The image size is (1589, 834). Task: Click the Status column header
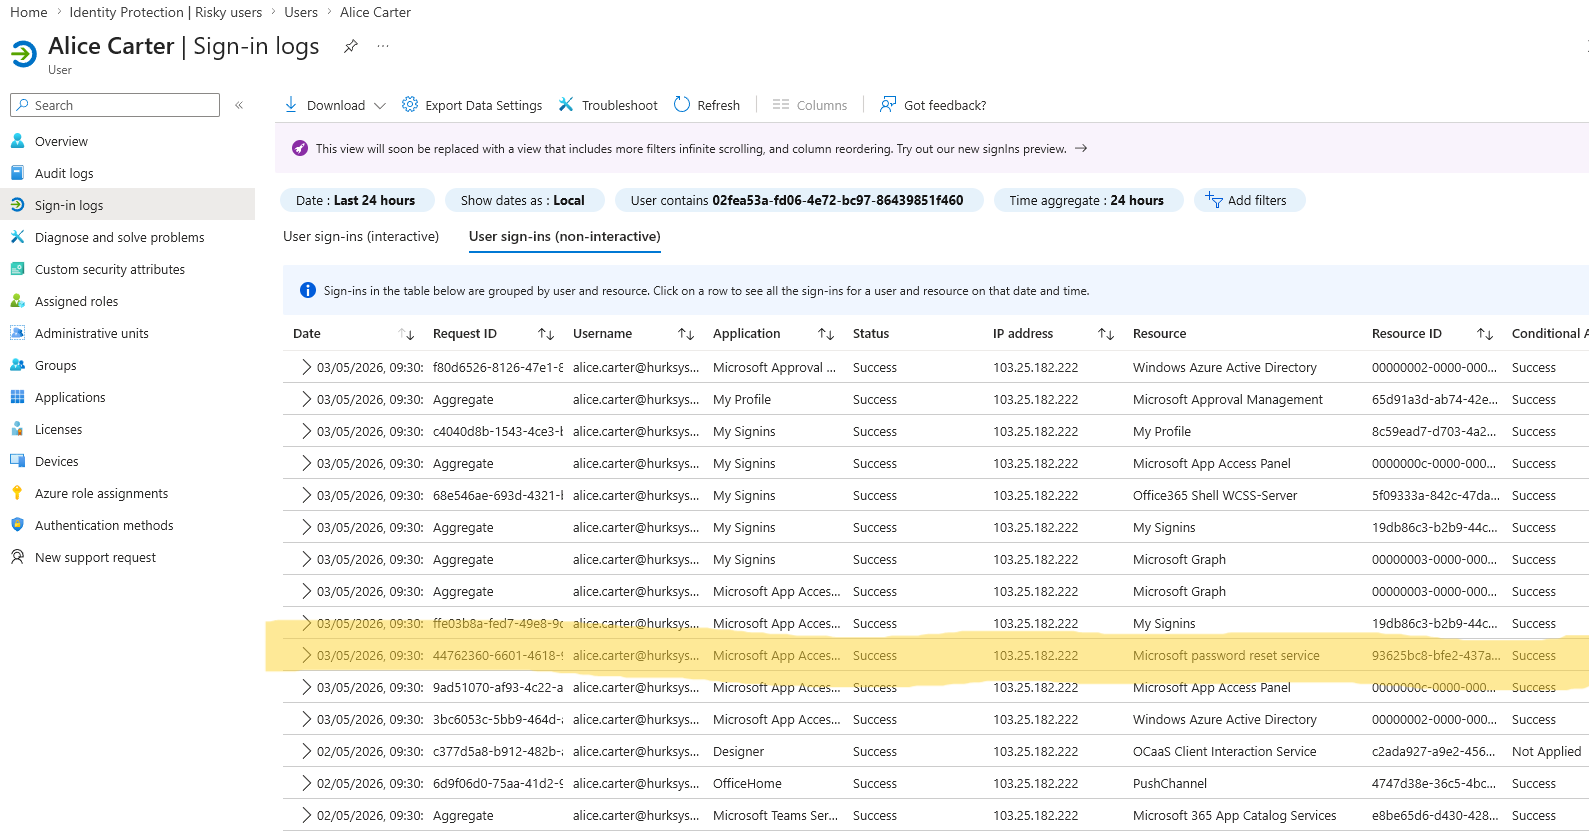(x=871, y=334)
